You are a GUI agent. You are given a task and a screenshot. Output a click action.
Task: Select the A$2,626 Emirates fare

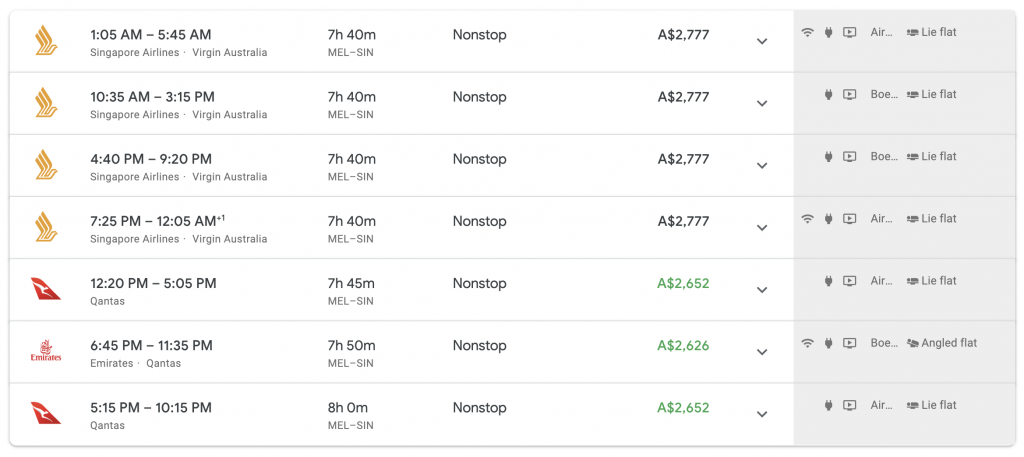(683, 345)
